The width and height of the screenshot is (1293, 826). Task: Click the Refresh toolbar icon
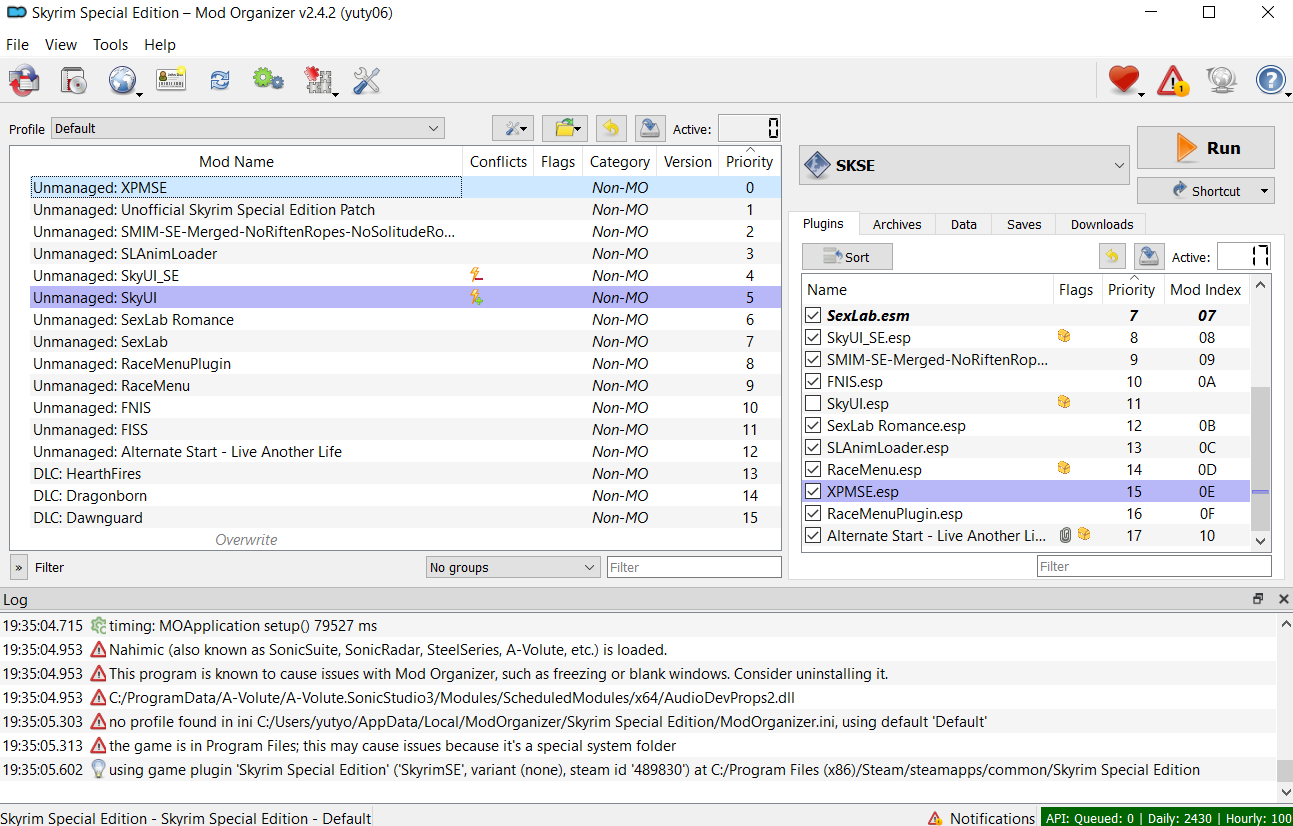pos(220,80)
